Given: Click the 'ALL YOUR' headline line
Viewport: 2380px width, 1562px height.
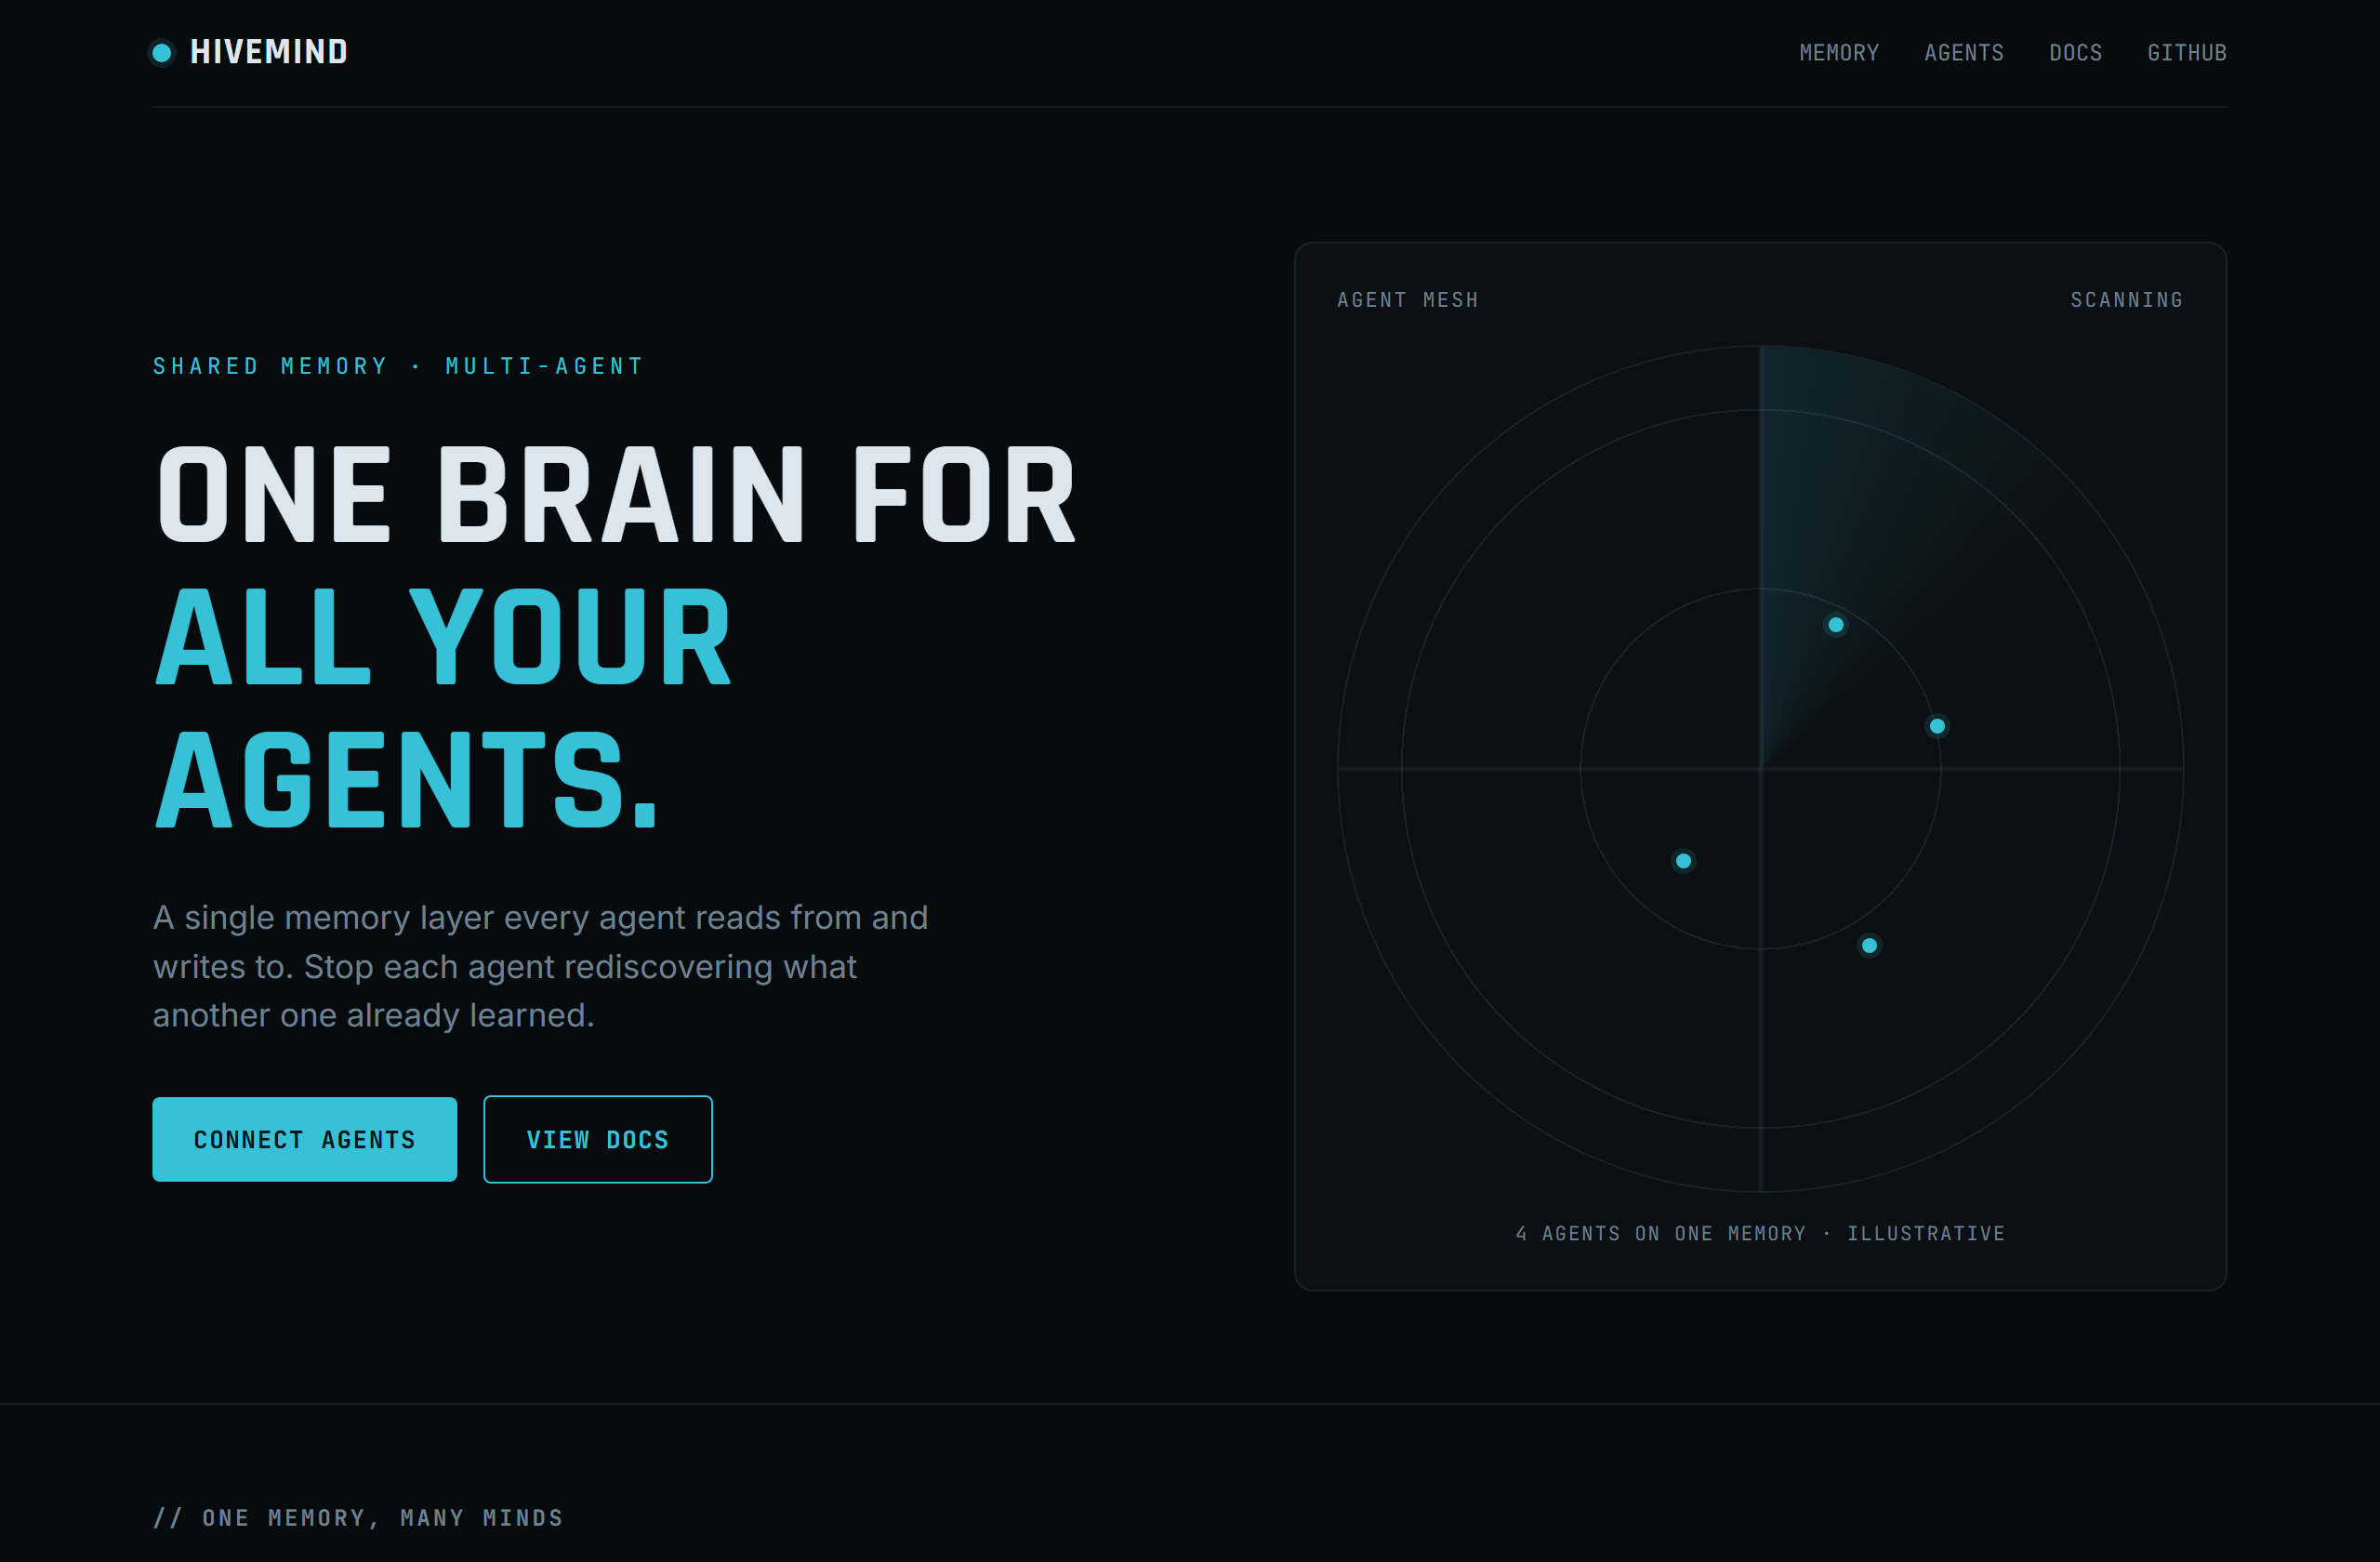Looking at the screenshot, I should coord(444,637).
